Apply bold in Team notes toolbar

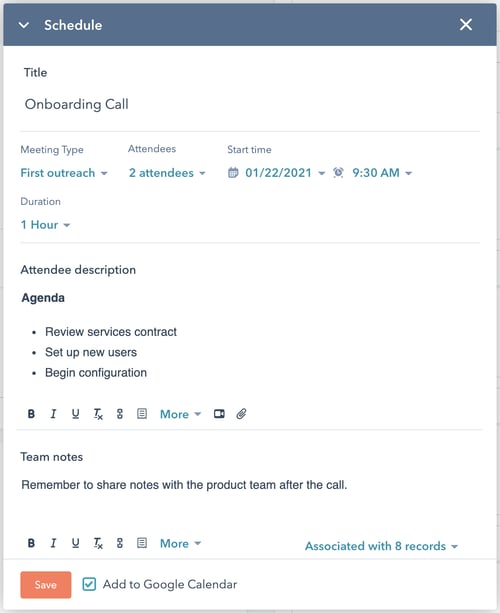click(31, 543)
